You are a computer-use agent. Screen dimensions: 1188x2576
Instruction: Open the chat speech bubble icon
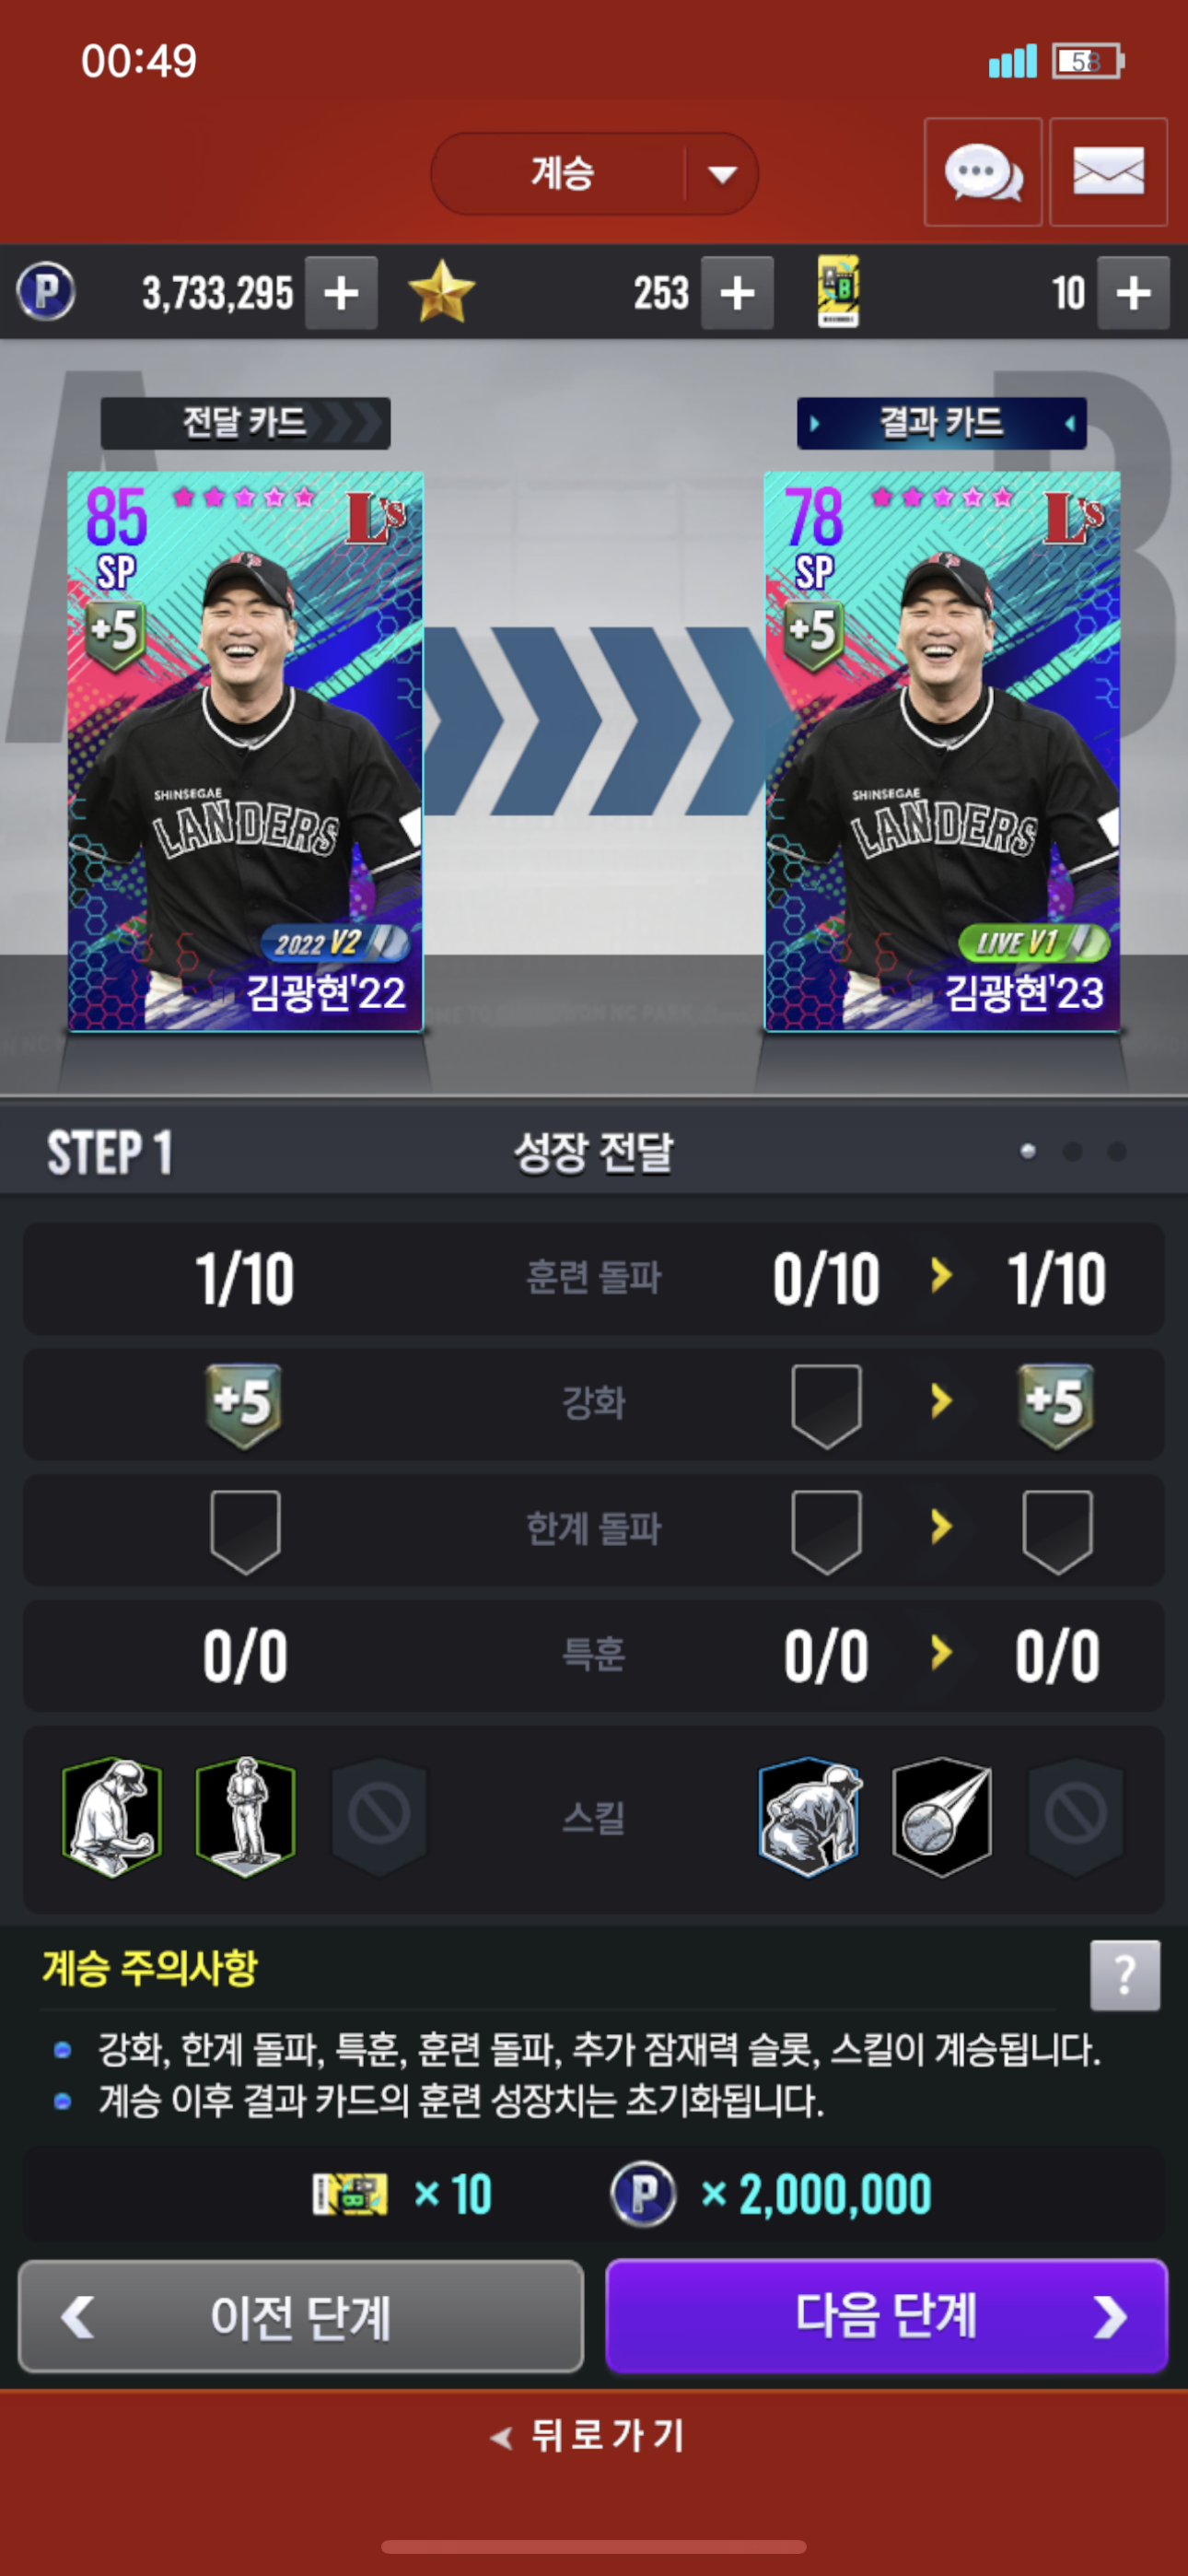tap(982, 172)
